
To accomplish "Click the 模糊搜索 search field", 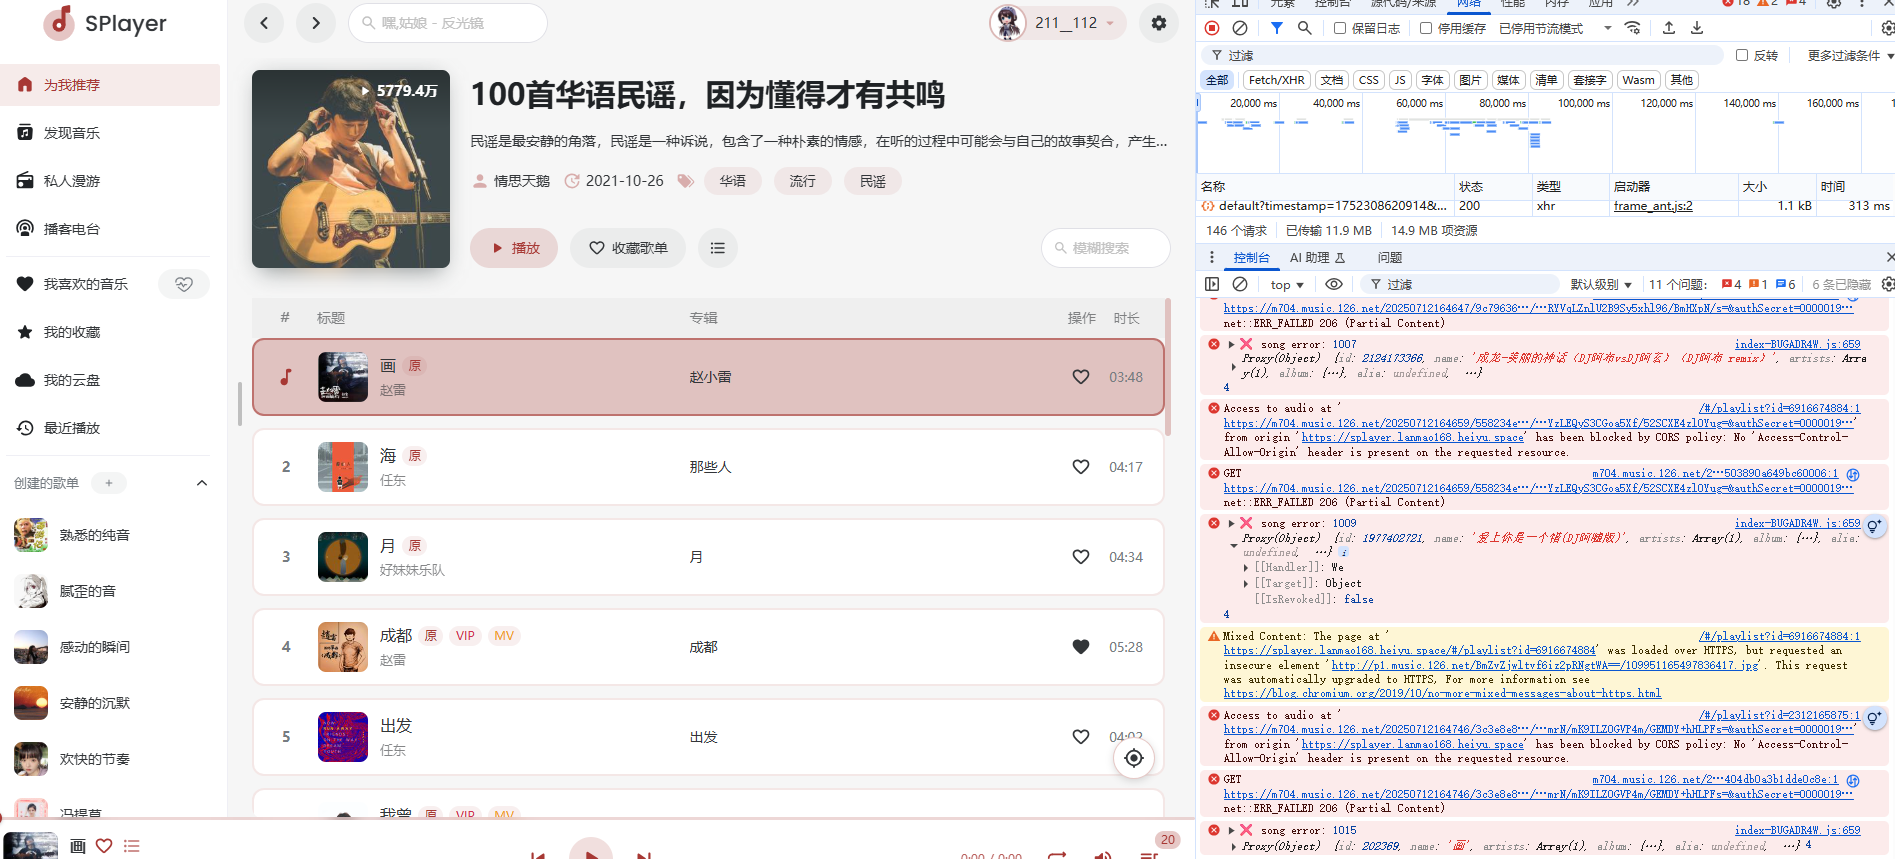I will [1106, 248].
